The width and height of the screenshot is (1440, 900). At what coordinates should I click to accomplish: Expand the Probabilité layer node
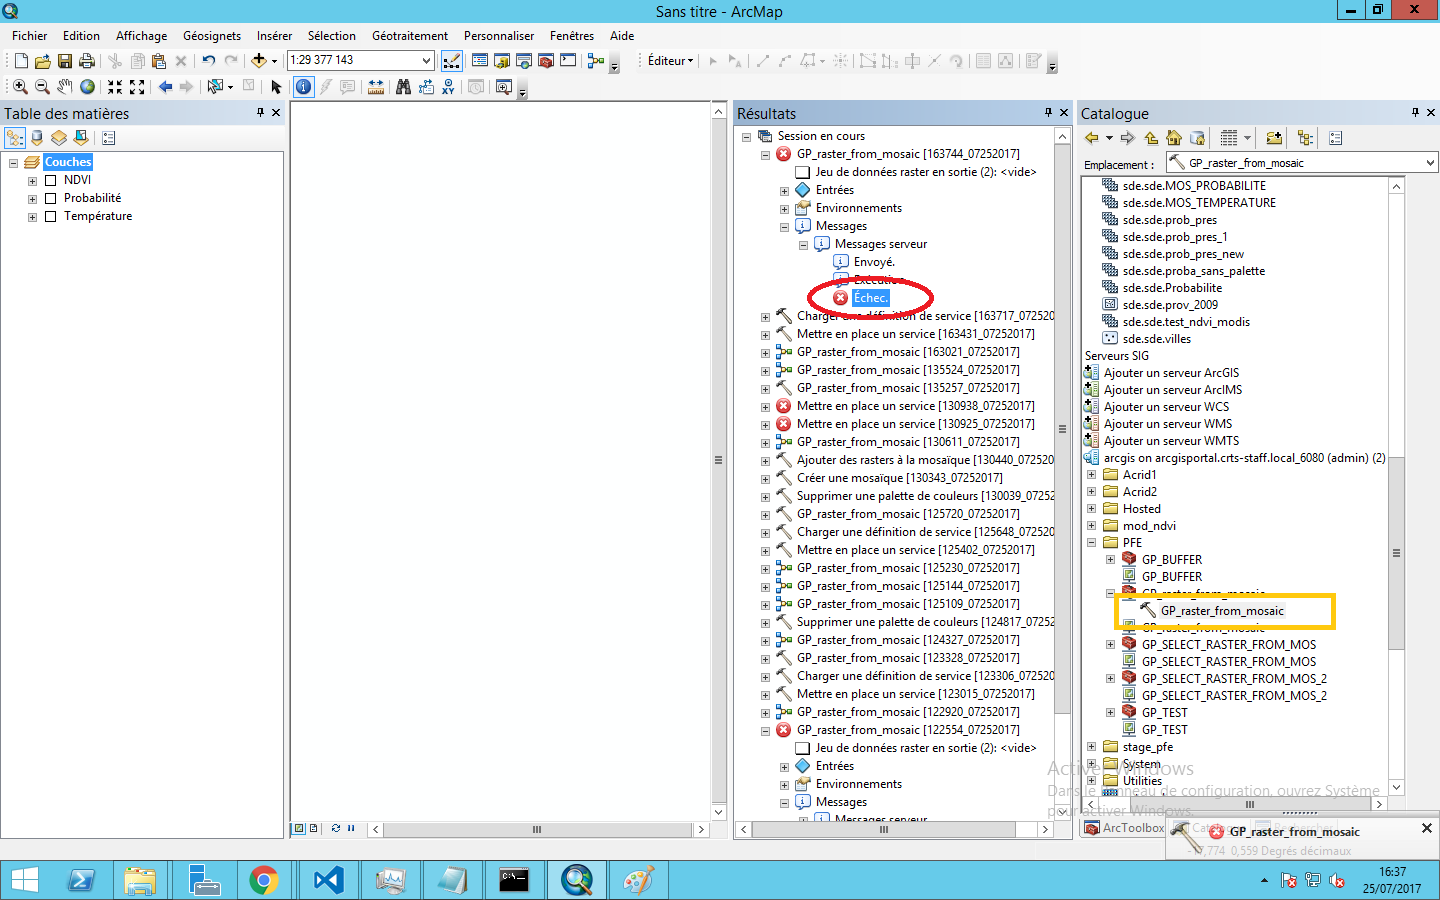coord(32,199)
